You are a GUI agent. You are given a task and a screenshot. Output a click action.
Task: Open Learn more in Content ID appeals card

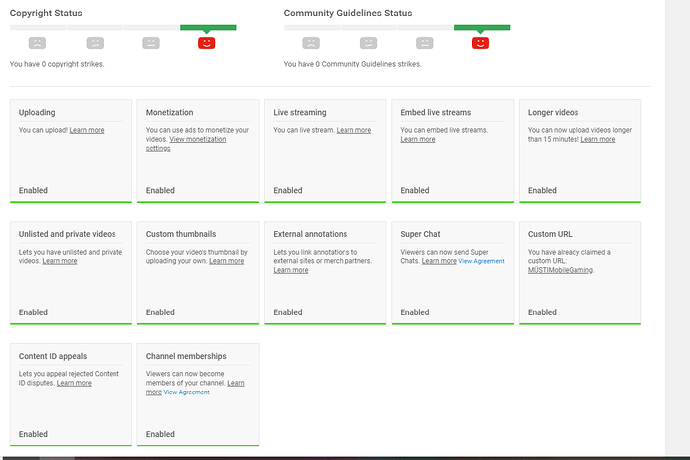[x=74, y=383]
